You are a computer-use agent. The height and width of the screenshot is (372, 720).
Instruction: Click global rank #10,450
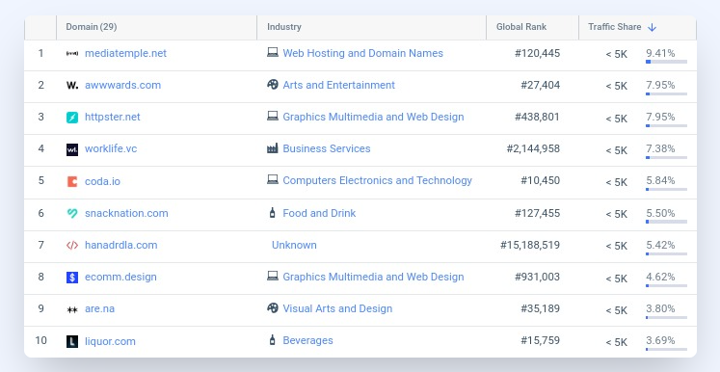(x=540, y=180)
